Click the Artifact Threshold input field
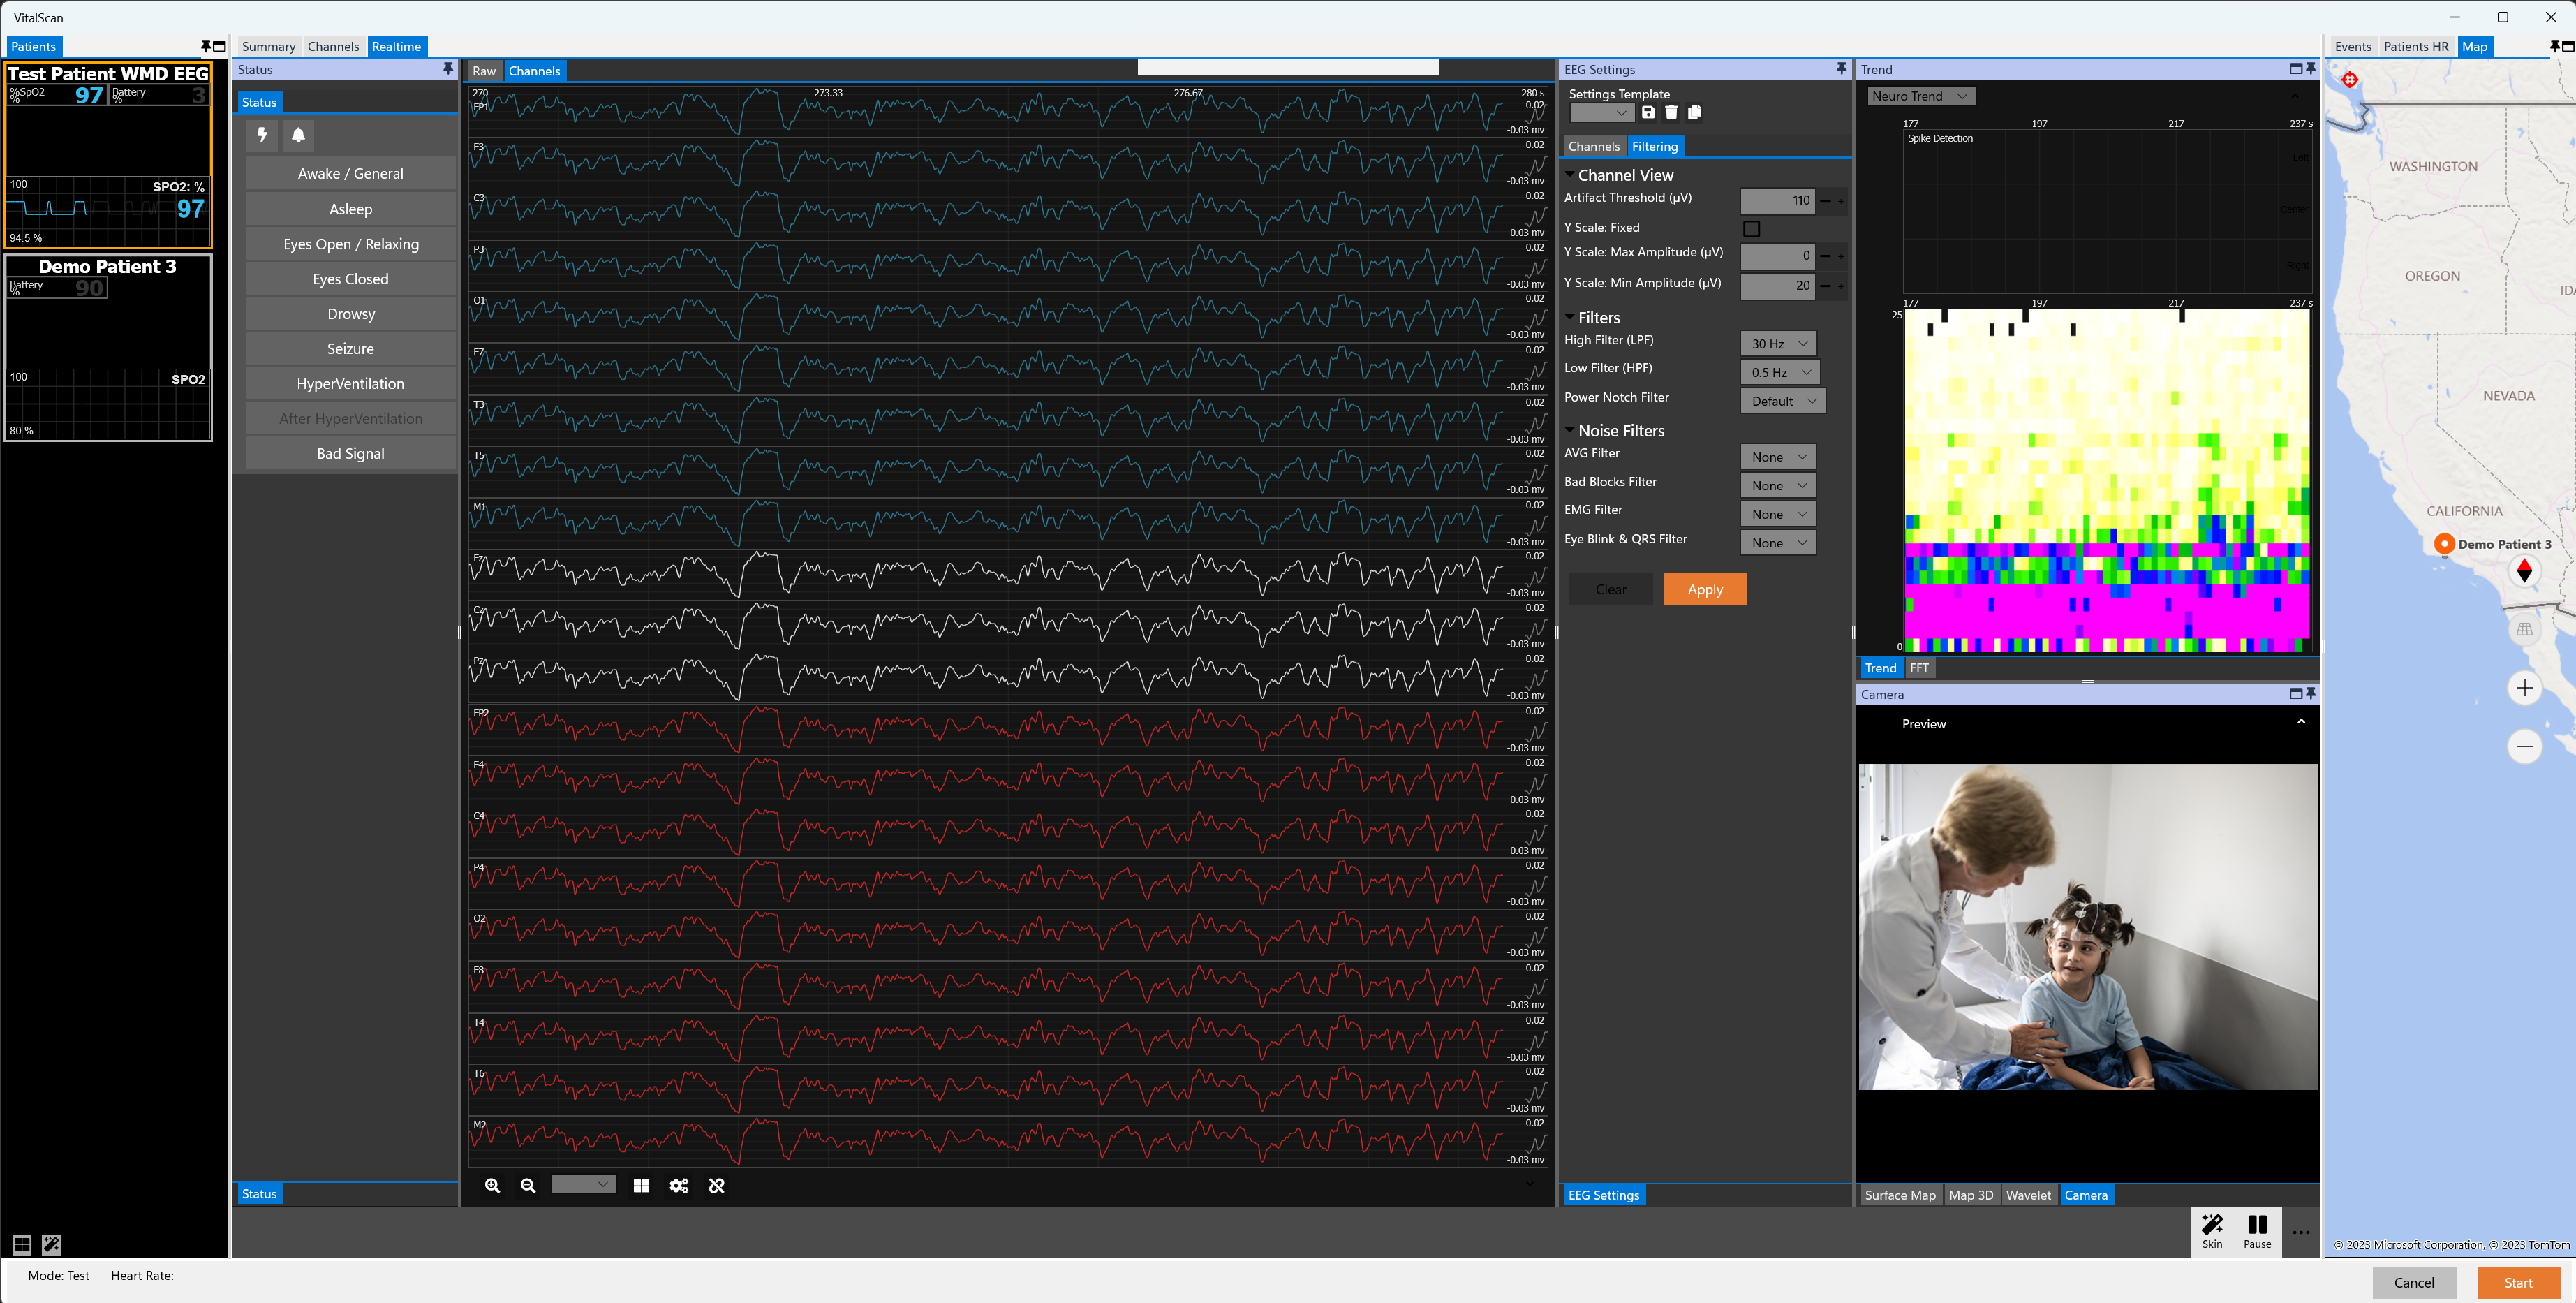This screenshot has width=2576, height=1303. [1777, 201]
